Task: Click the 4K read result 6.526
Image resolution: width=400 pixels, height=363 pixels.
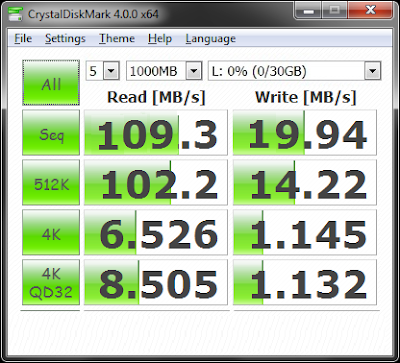Action: pos(156,232)
